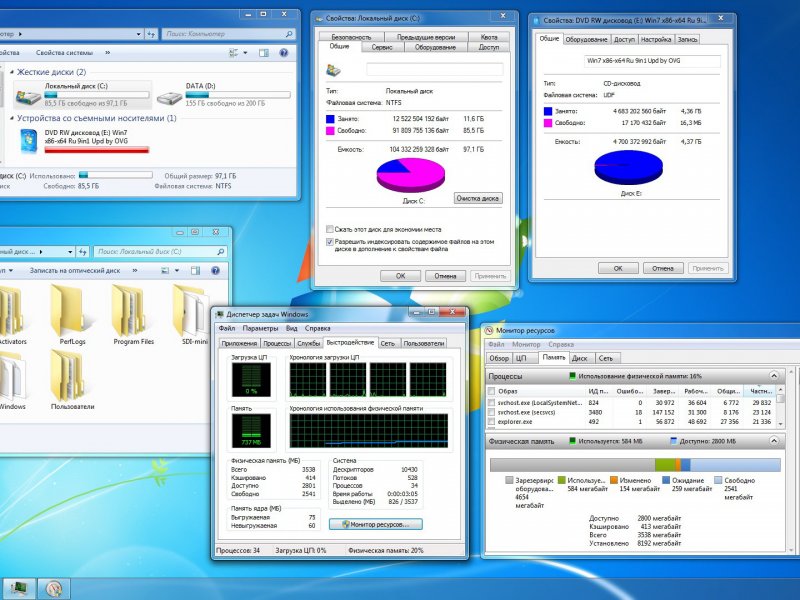Click OK in the Локальный диск (C:) properties dialog
The image size is (800, 600).
(401, 276)
